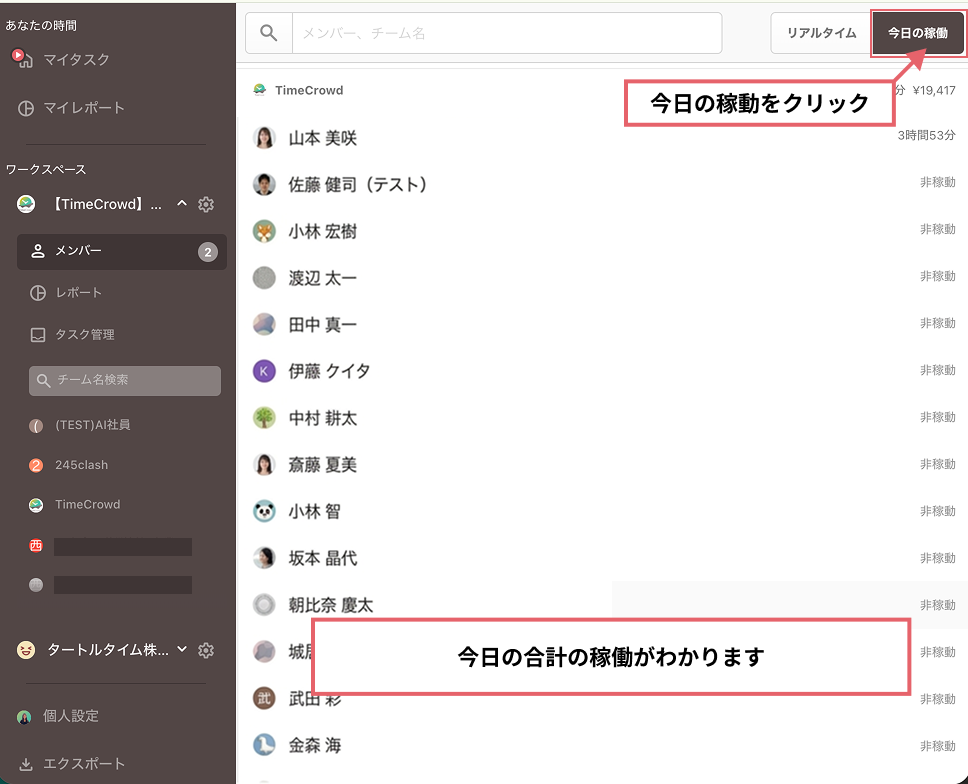Collapse the 【TimeCrowd】 workspace chevron
This screenshot has width=968, height=784.
(182, 204)
